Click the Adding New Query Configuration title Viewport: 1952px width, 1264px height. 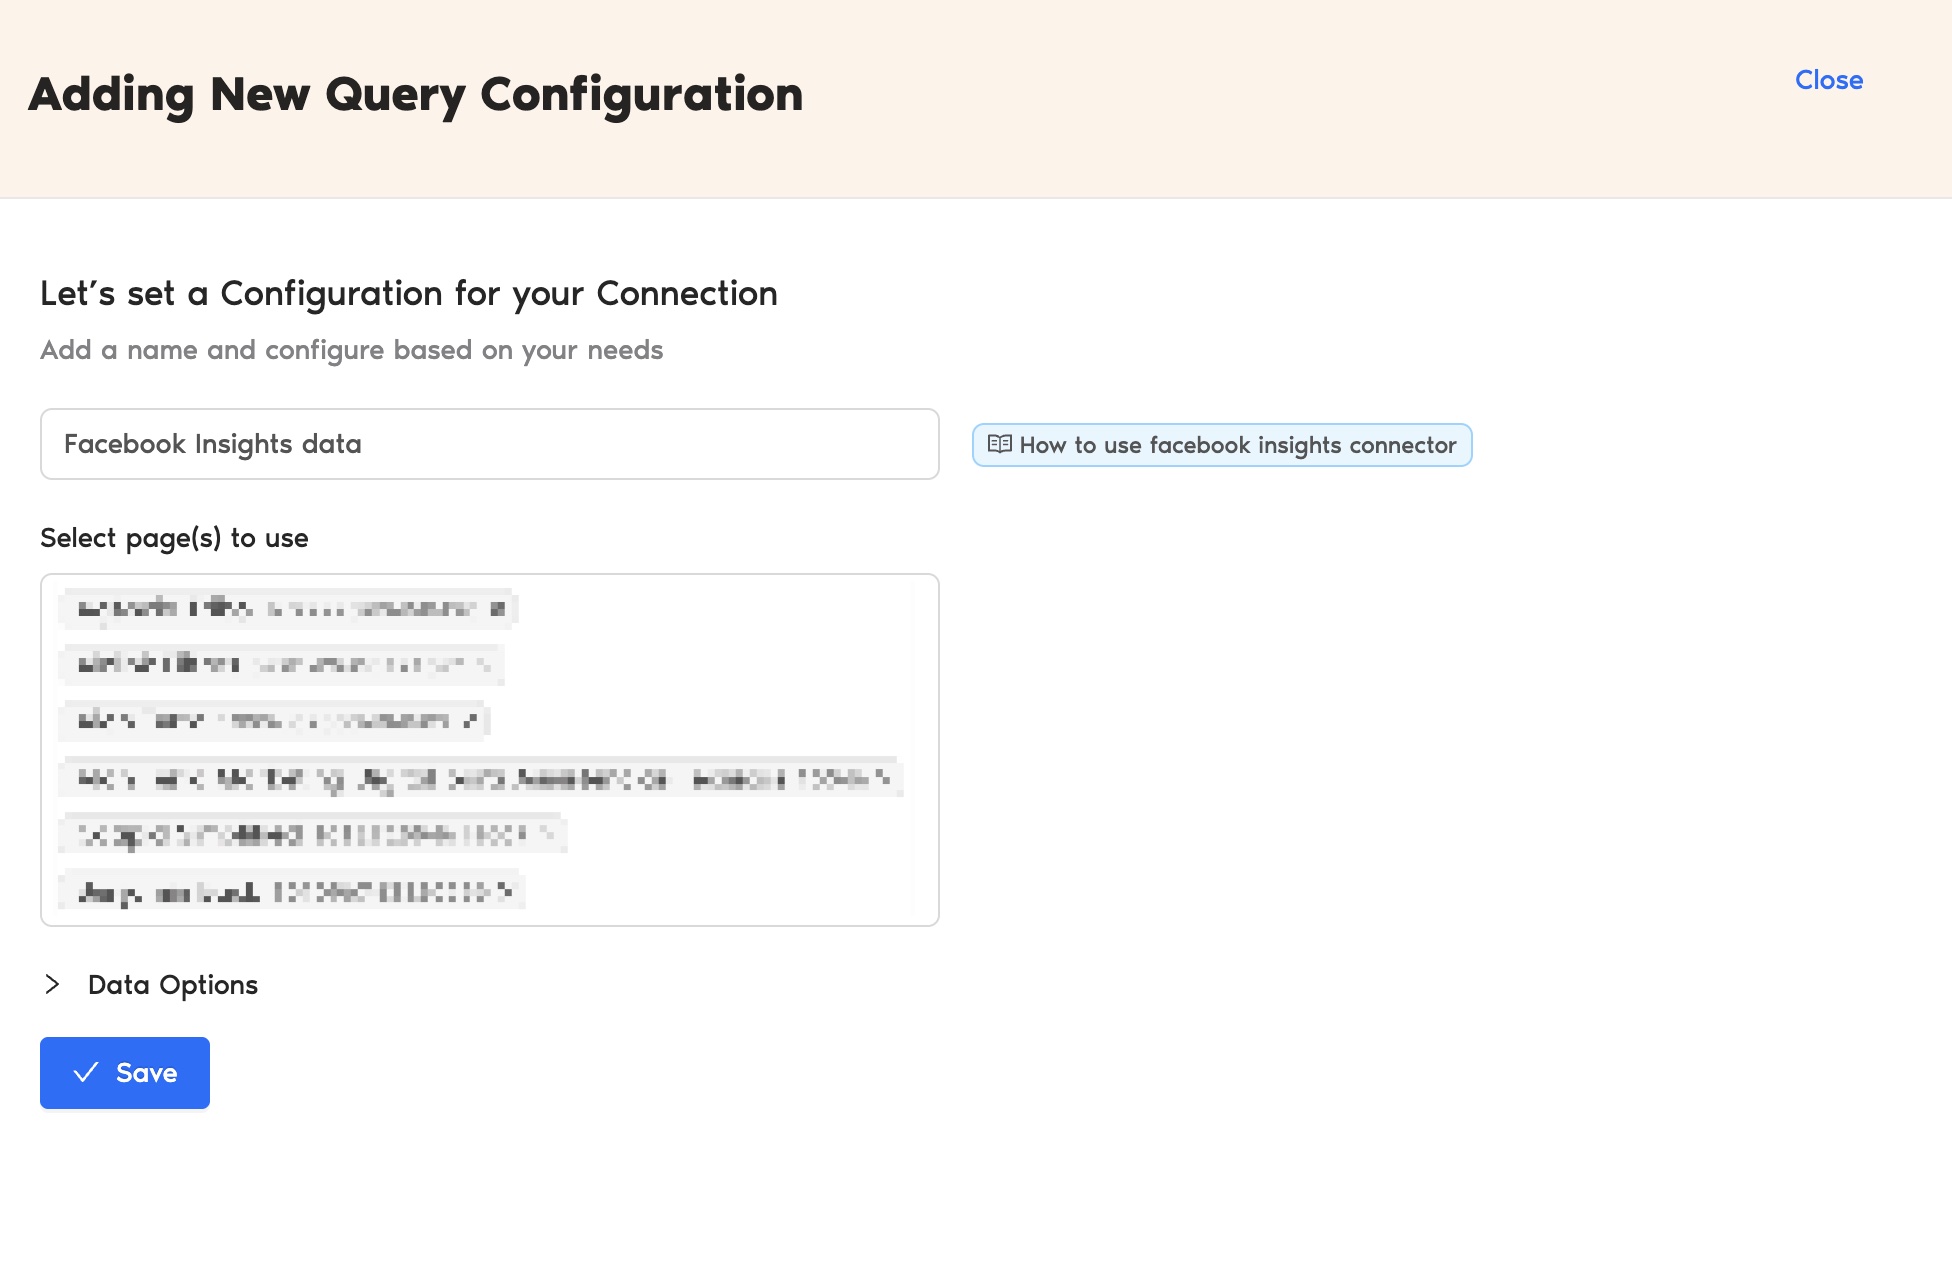[416, 95]
